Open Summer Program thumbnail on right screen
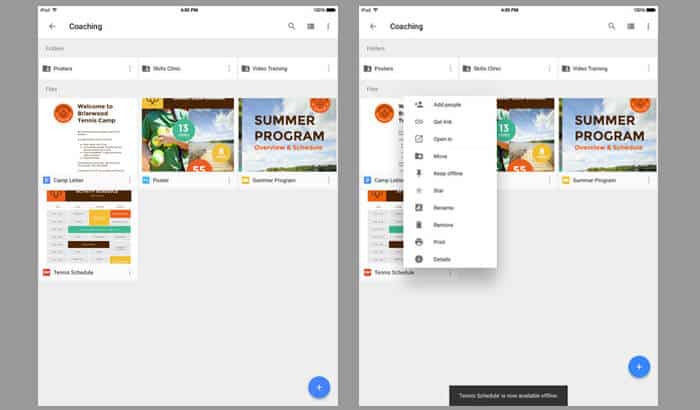The width and height of the screenshot is (700, 410). (608, 135)
